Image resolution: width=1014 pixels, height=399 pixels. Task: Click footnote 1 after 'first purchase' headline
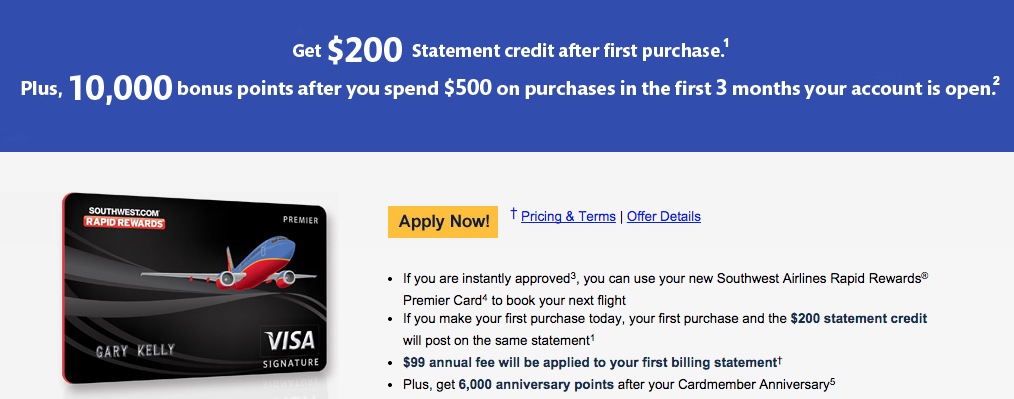[726, 44]
